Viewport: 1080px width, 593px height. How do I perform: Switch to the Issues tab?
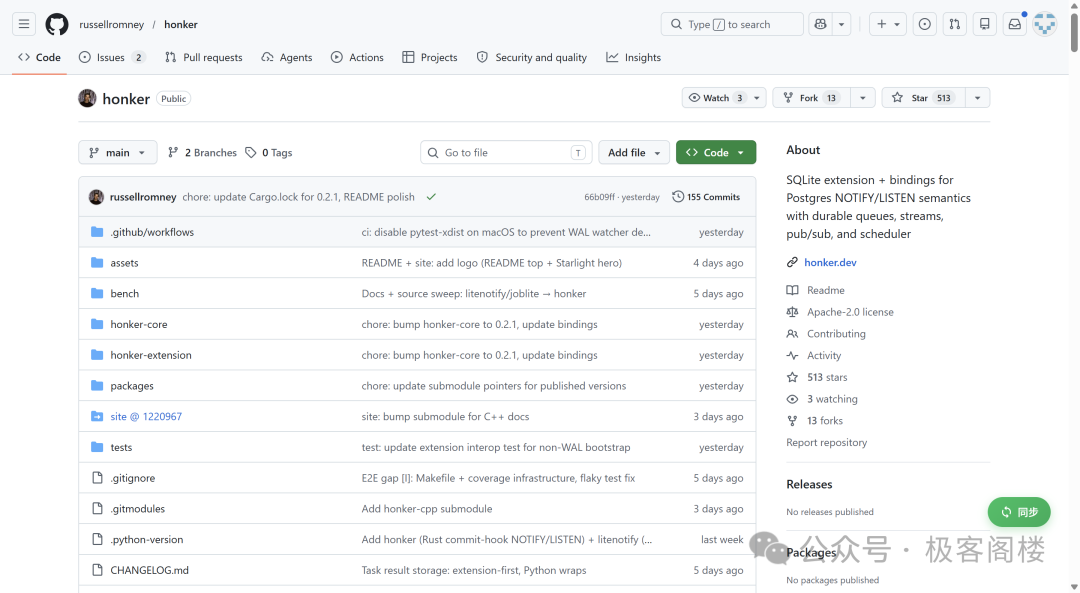click(x=112, y=57)
